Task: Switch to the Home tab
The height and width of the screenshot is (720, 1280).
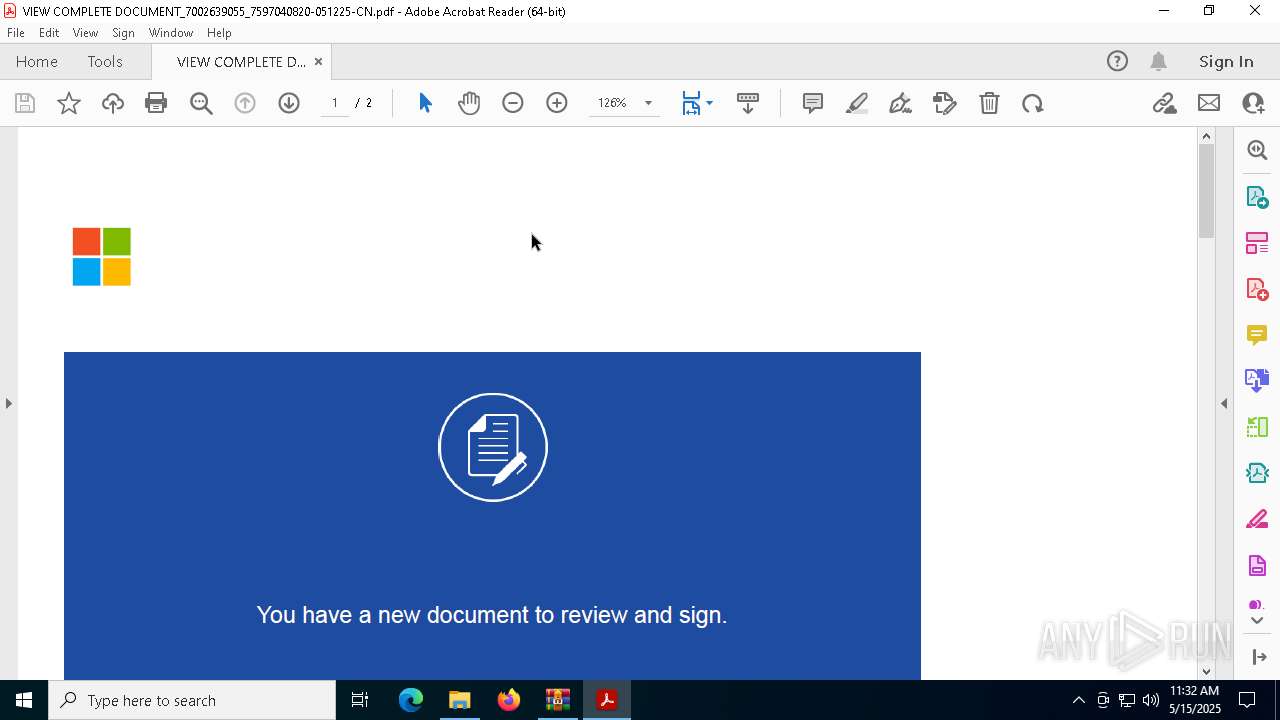Action: coord(37,62)
